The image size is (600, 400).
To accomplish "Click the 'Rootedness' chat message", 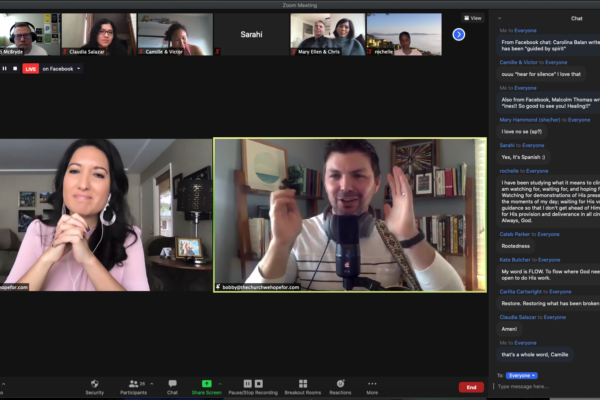I will [x=515, y=246].
